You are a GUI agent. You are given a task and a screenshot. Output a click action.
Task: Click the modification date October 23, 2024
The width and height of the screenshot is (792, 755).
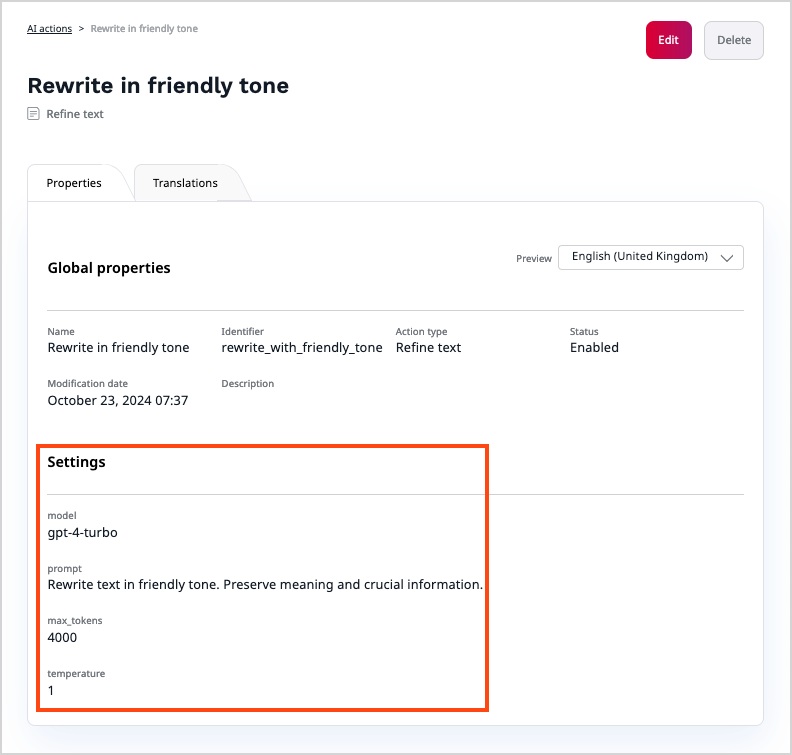[118, 400]
